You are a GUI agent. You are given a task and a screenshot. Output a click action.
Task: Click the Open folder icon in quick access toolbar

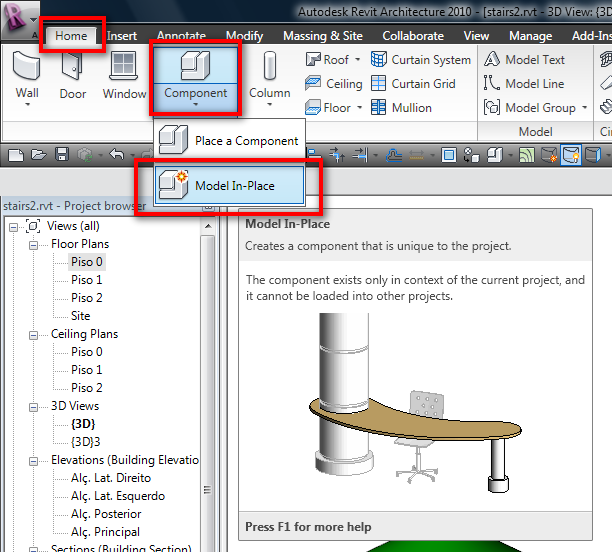click(39, 155)
